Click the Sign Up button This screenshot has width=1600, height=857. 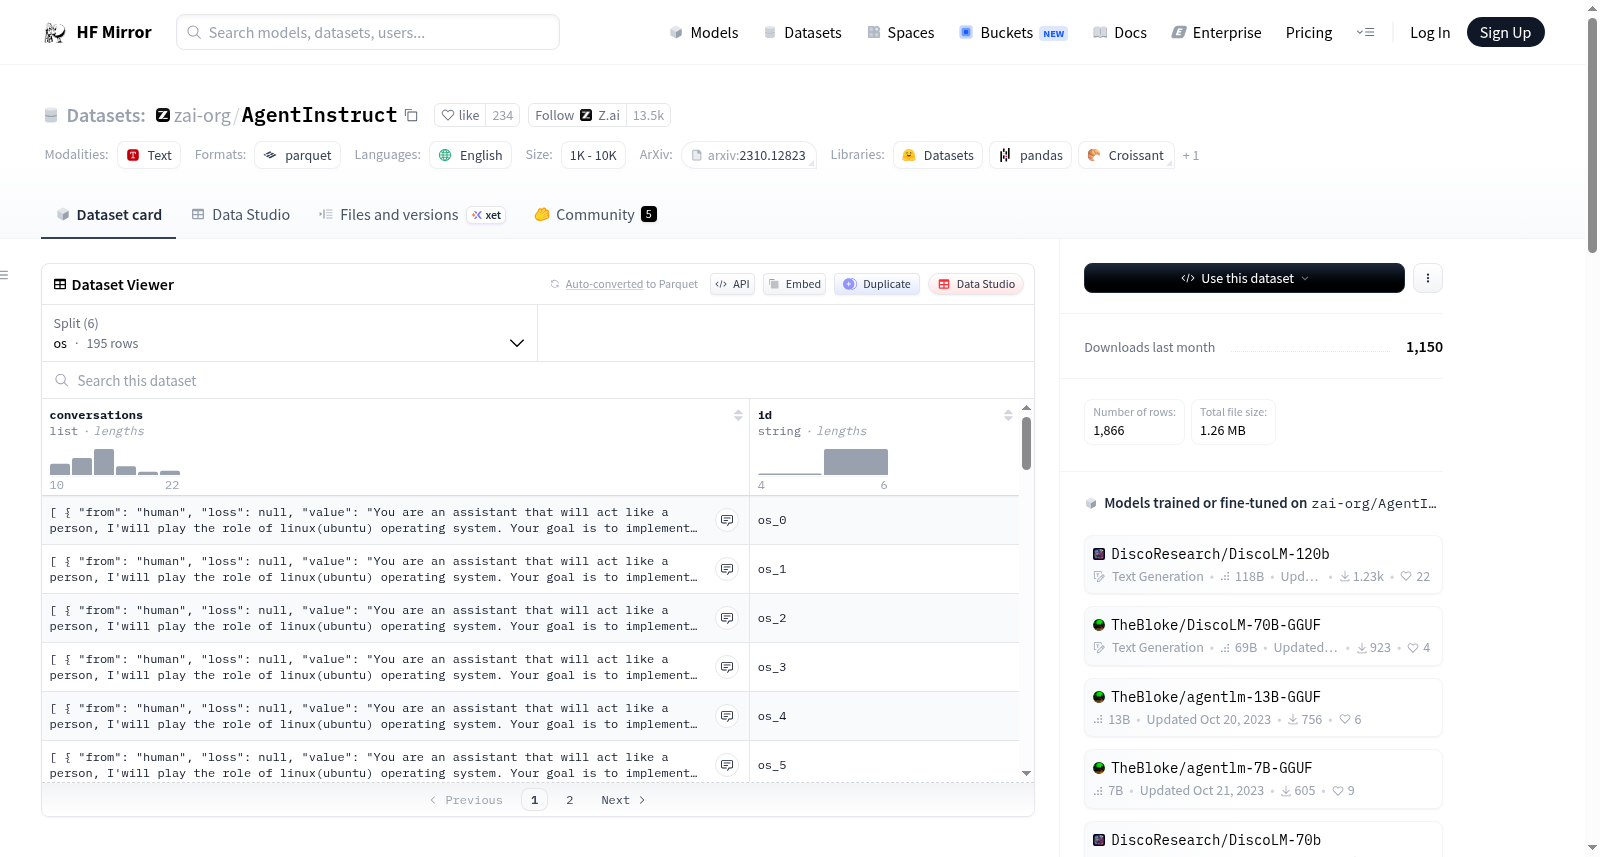coord(1505,32)
